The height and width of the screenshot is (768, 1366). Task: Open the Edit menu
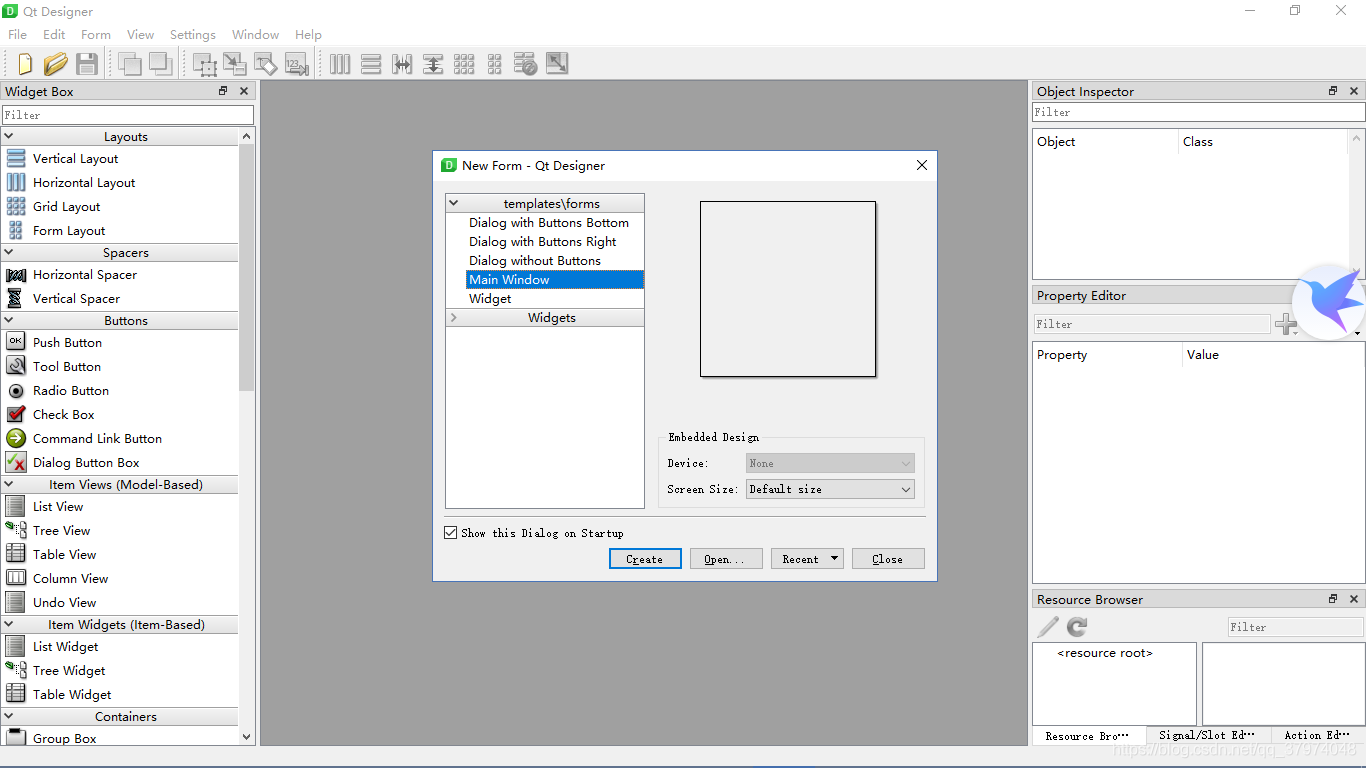[54, 34]
